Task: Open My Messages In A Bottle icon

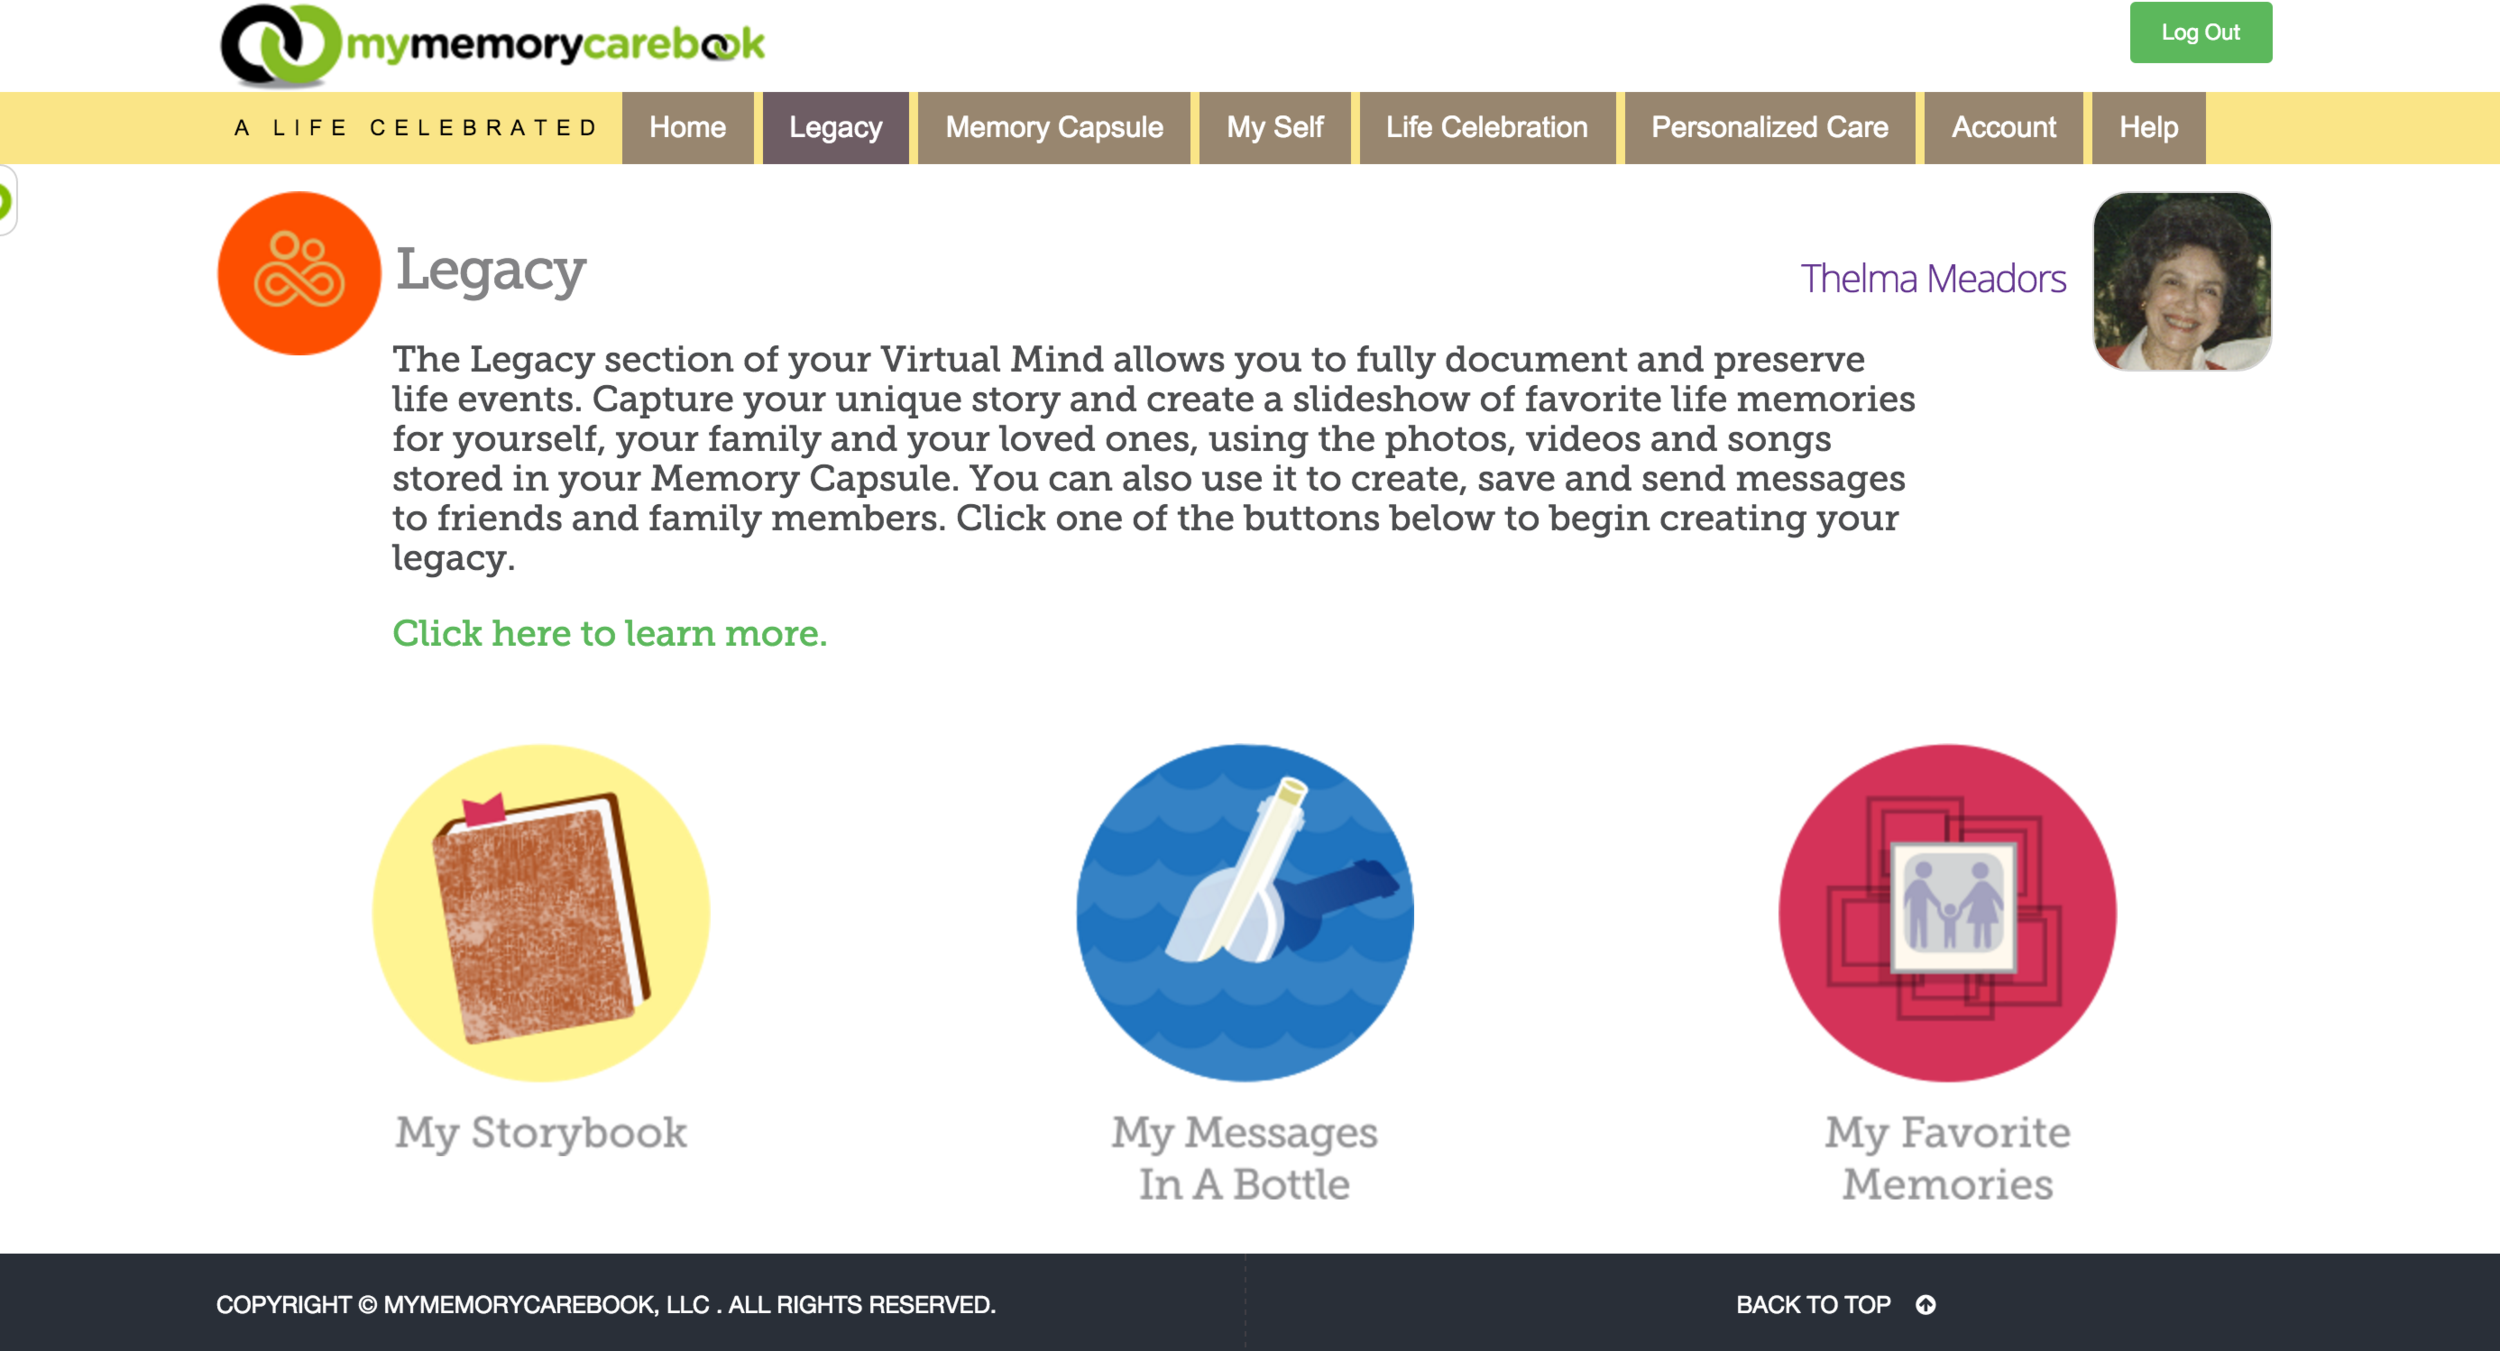Action: (1245, 912)
